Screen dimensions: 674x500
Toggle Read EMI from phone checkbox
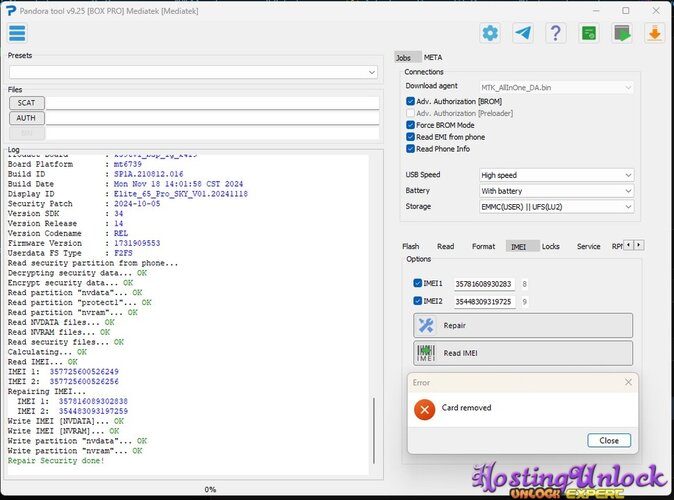411,137
